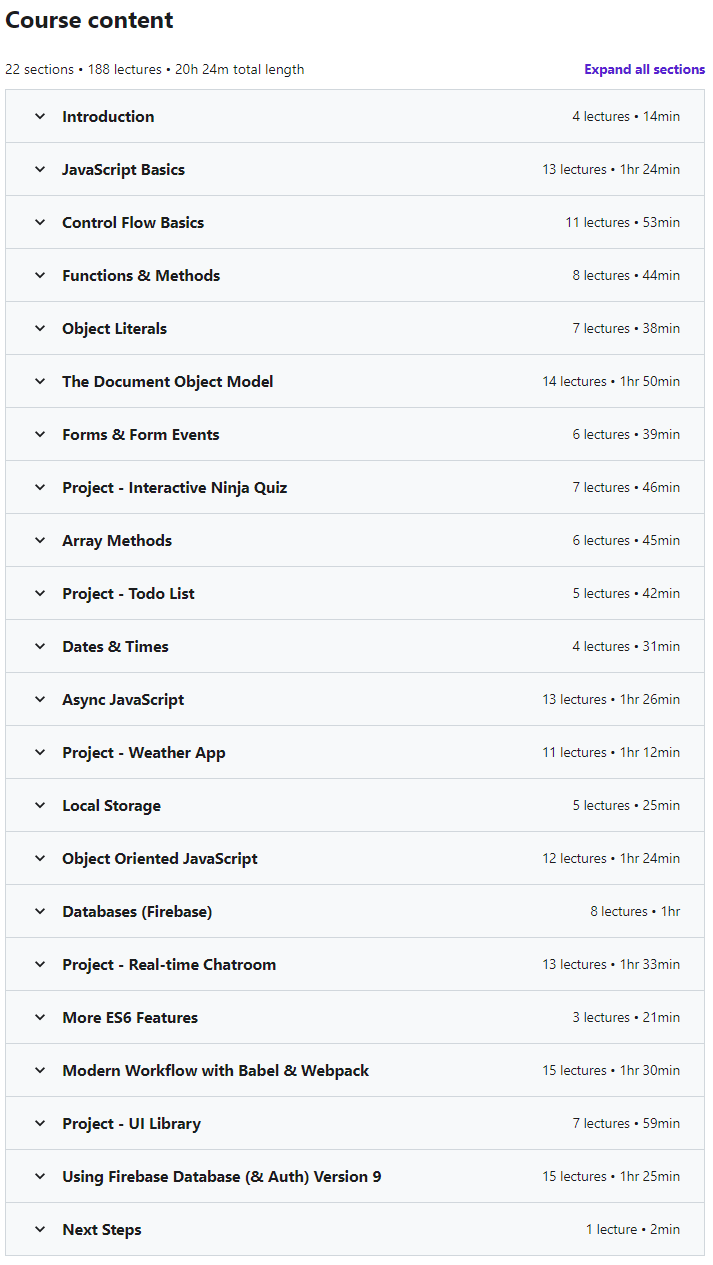
Task: Open Object Oriented JavaScript section title
Action: tap(160, 858)
